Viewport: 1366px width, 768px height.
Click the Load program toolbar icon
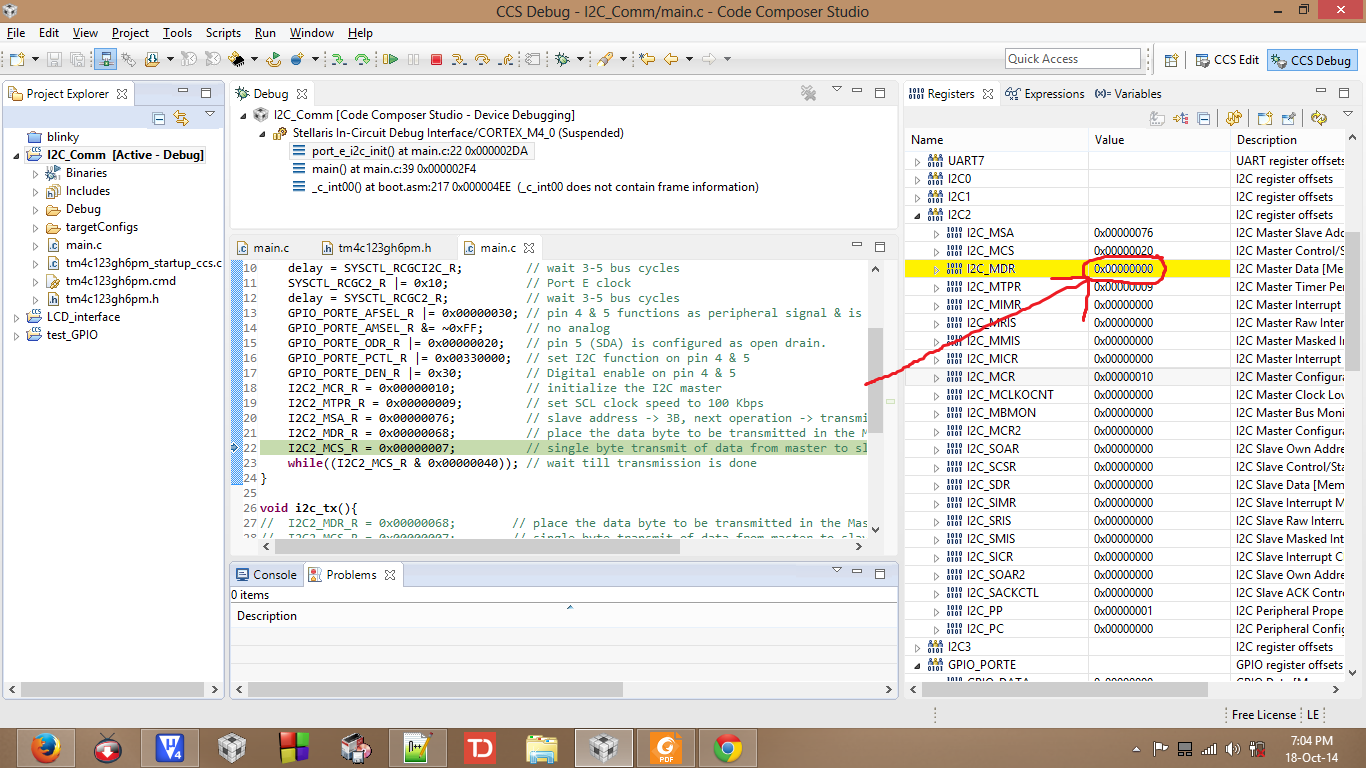(x=152, y=60)
